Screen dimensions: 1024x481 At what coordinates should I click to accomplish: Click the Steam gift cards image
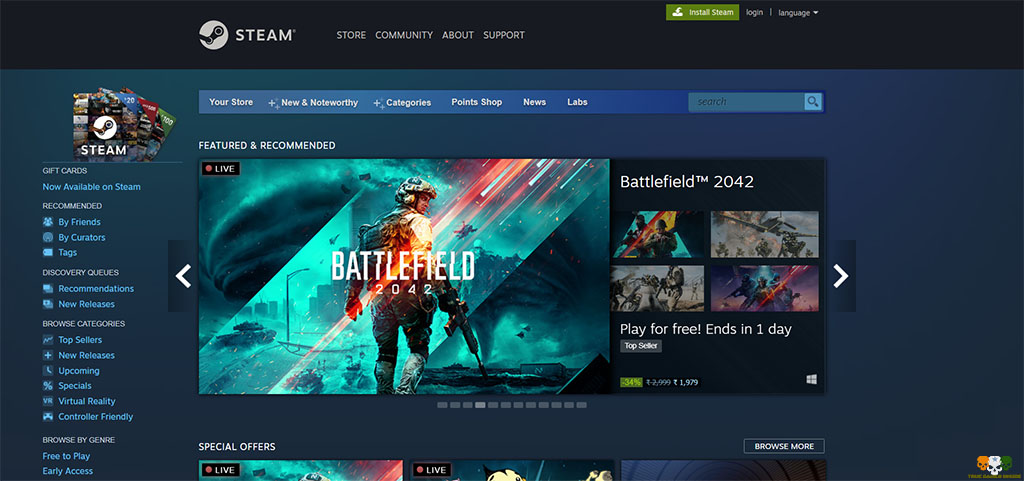tap(124, 124)
